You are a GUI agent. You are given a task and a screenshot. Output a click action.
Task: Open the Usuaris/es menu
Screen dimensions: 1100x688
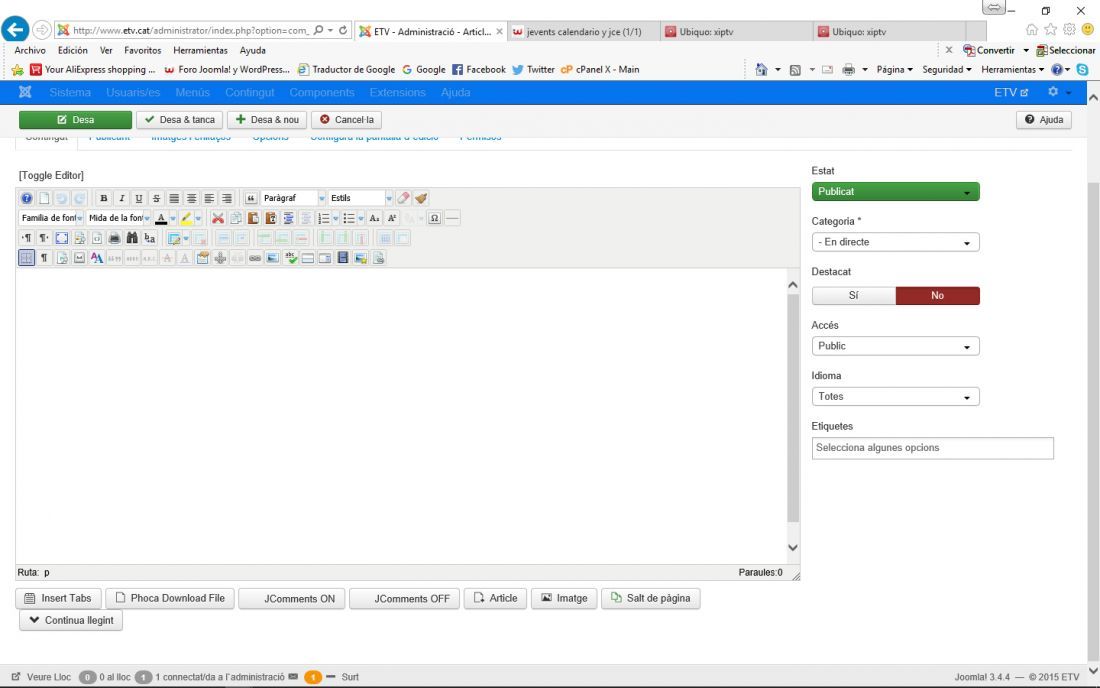pyautogui.click(x=133, y=93)
